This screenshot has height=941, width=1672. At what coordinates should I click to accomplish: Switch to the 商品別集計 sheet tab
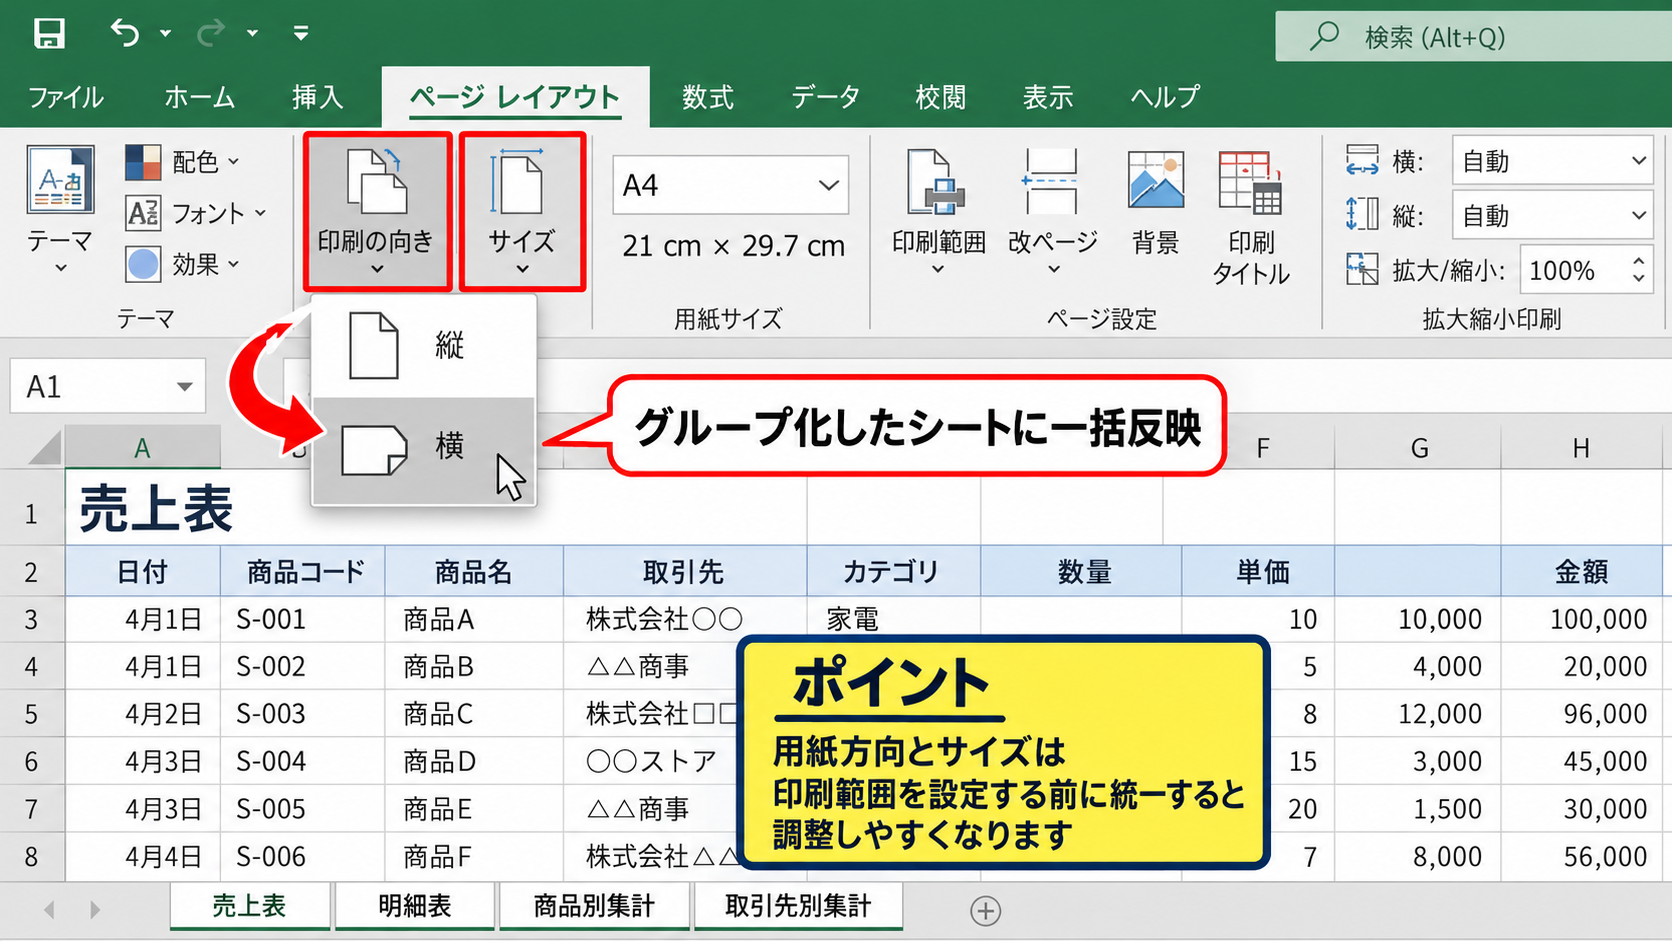click(x=594, y=906)
